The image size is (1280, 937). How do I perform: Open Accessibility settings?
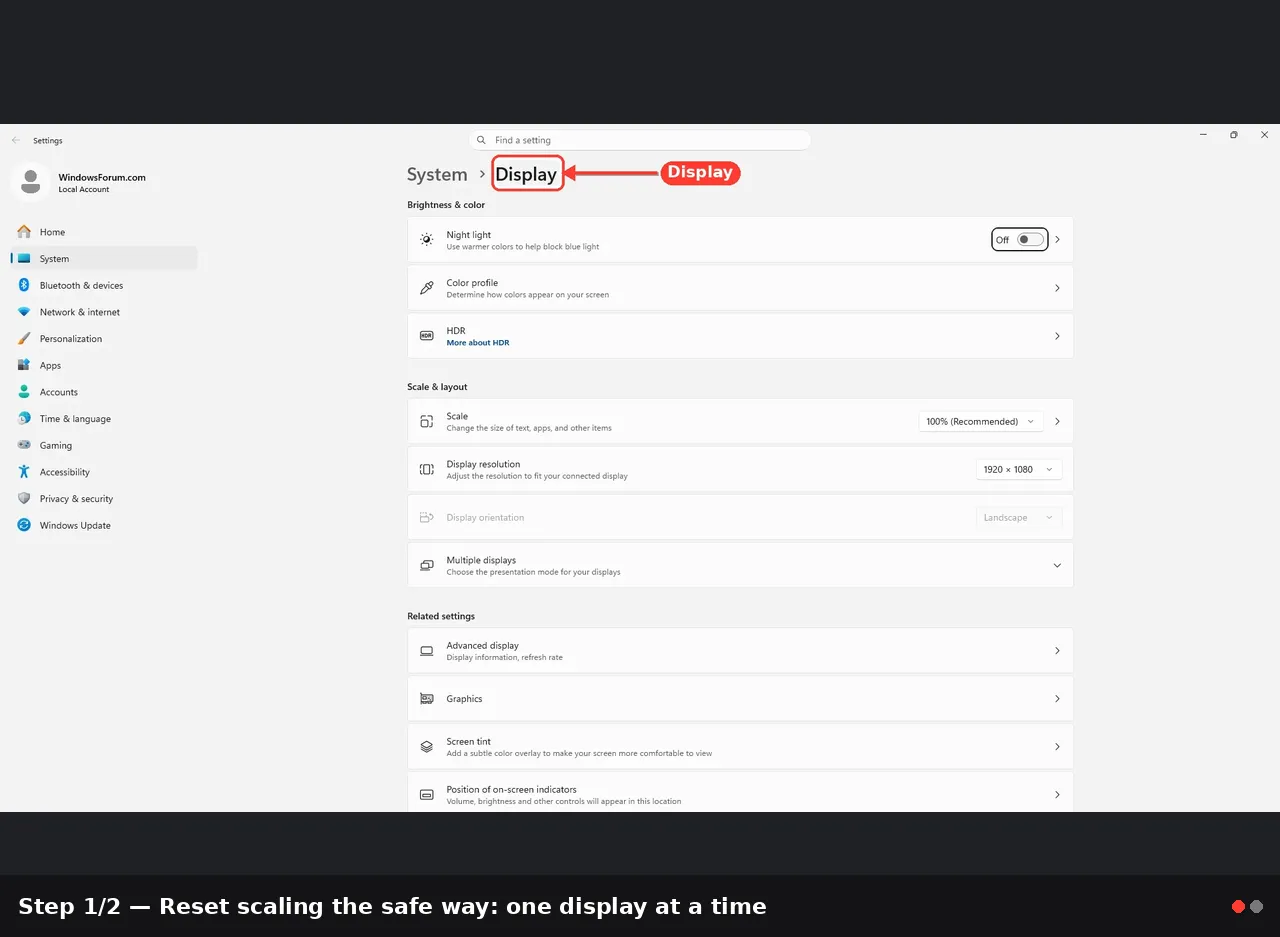(x=104, y=472)
